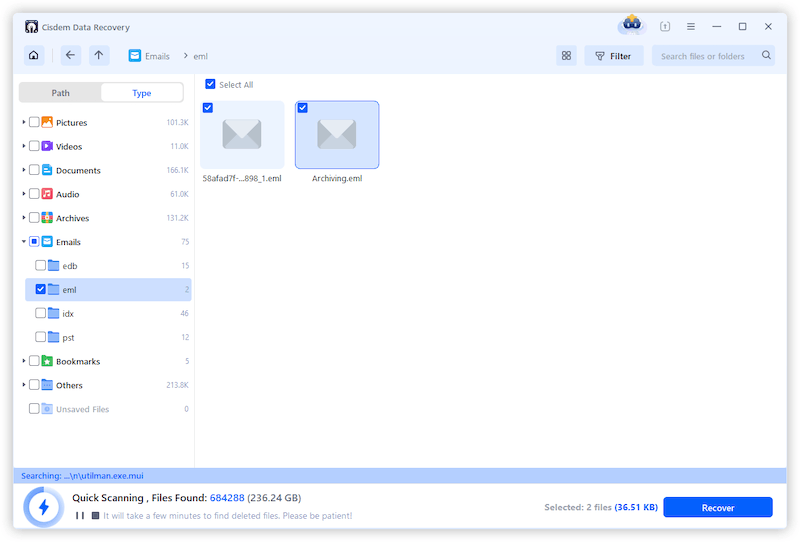Click the Unsaved Files icon

tap(47, 408)
